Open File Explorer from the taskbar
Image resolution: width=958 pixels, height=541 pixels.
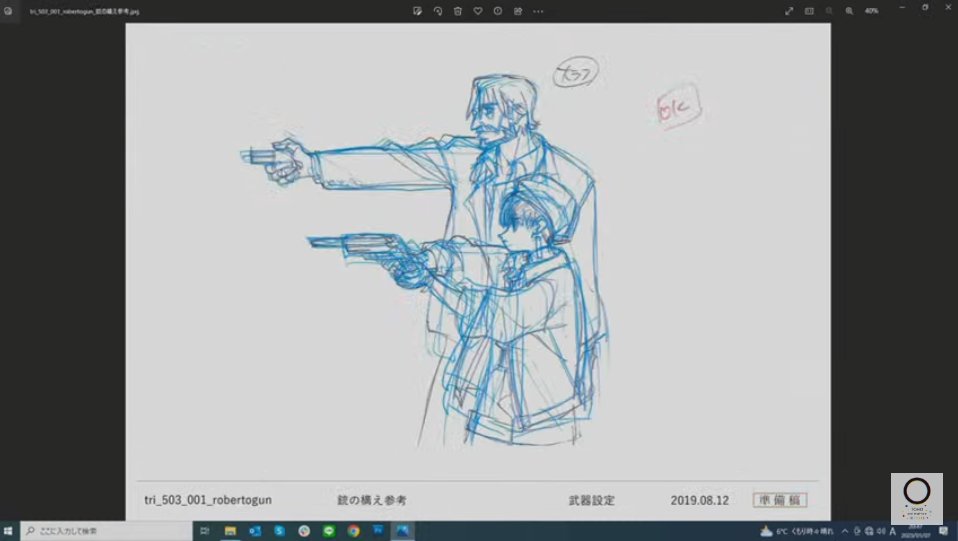[x=230, y=531]
